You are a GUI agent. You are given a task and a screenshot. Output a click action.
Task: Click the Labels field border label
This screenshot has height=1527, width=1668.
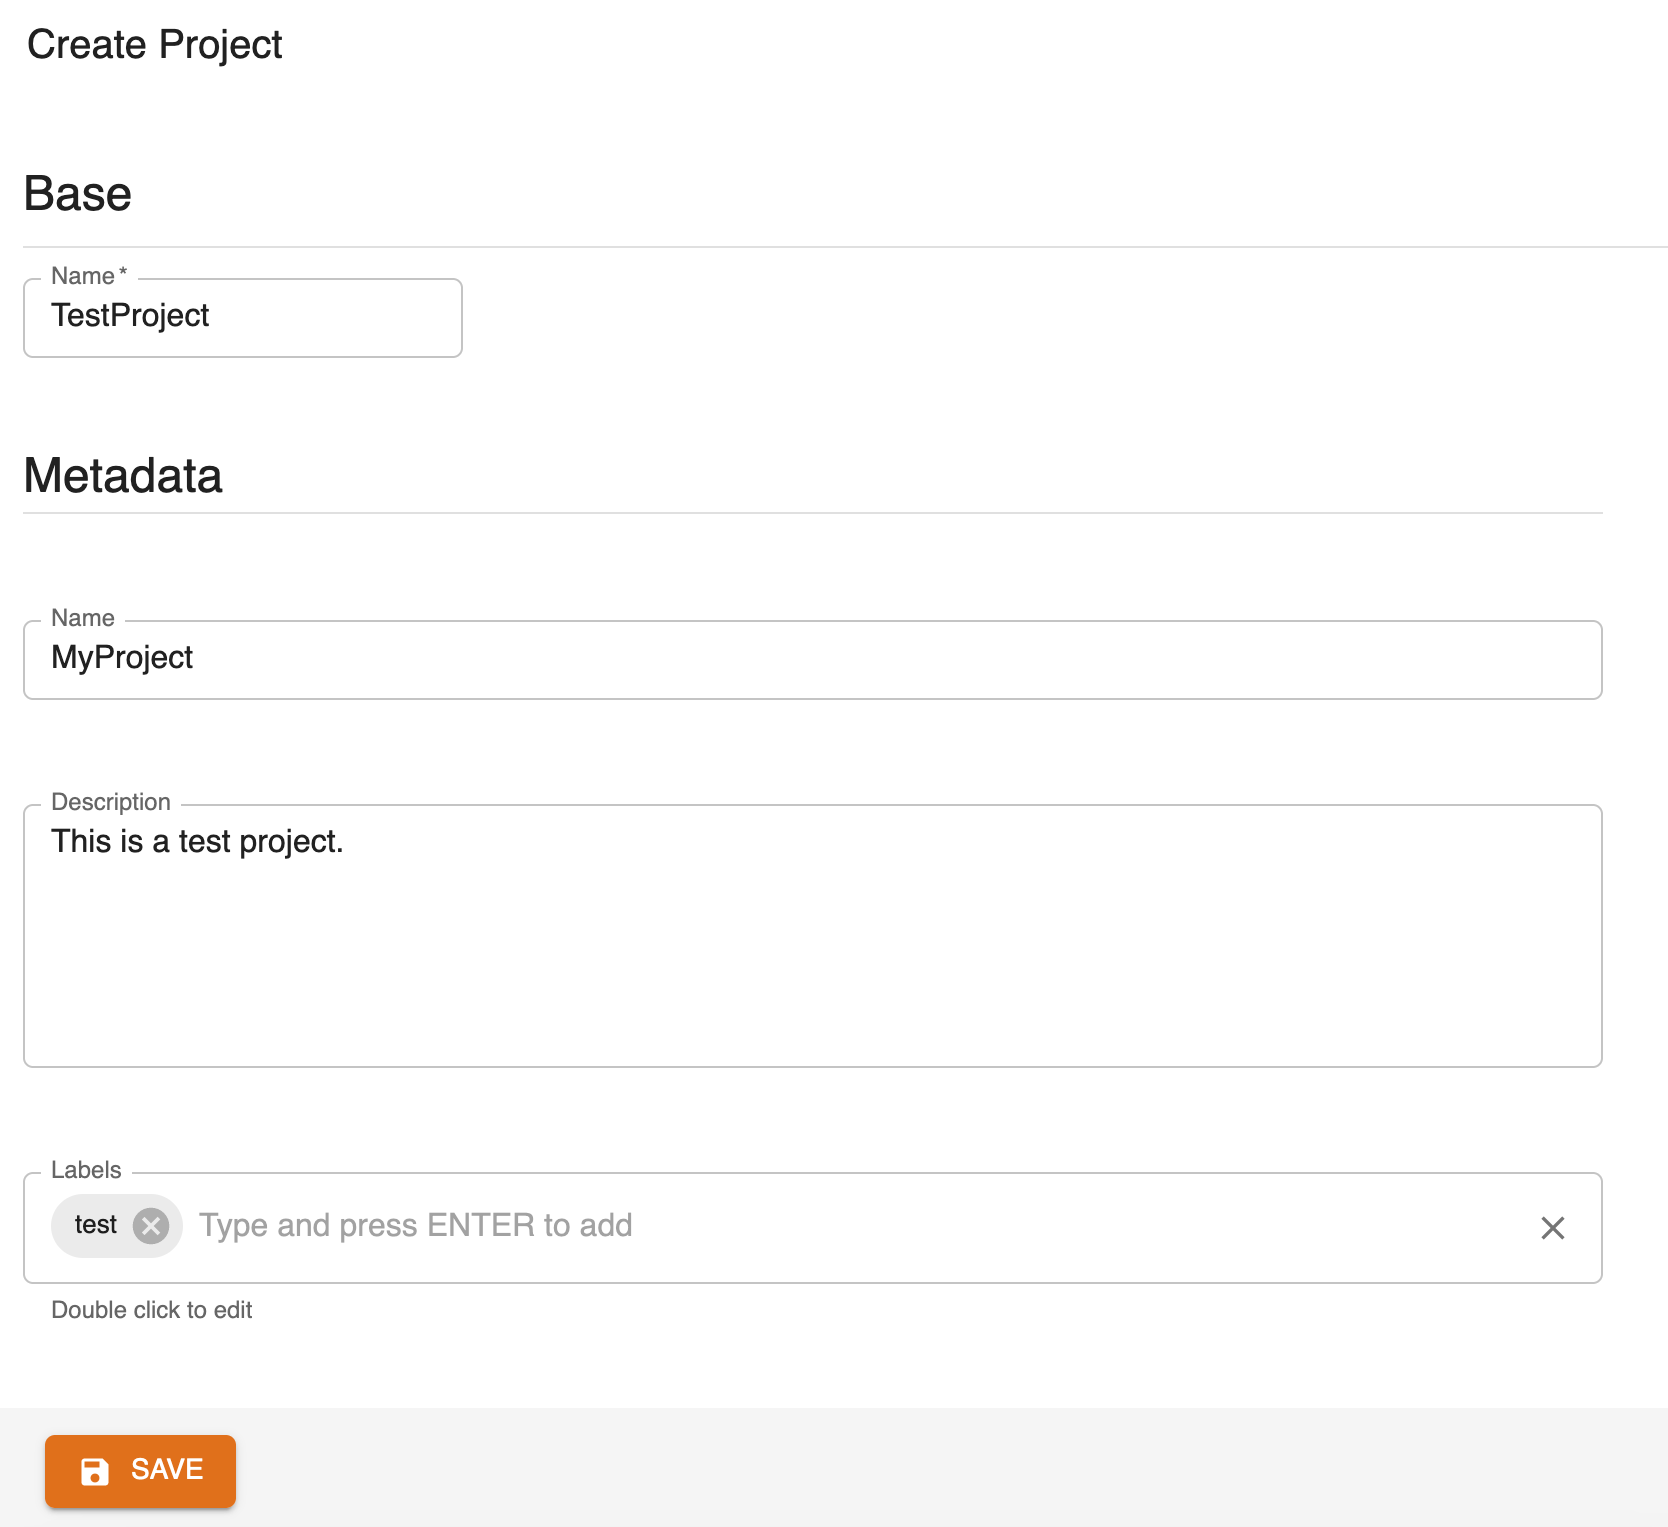[x=85, y=1169]
